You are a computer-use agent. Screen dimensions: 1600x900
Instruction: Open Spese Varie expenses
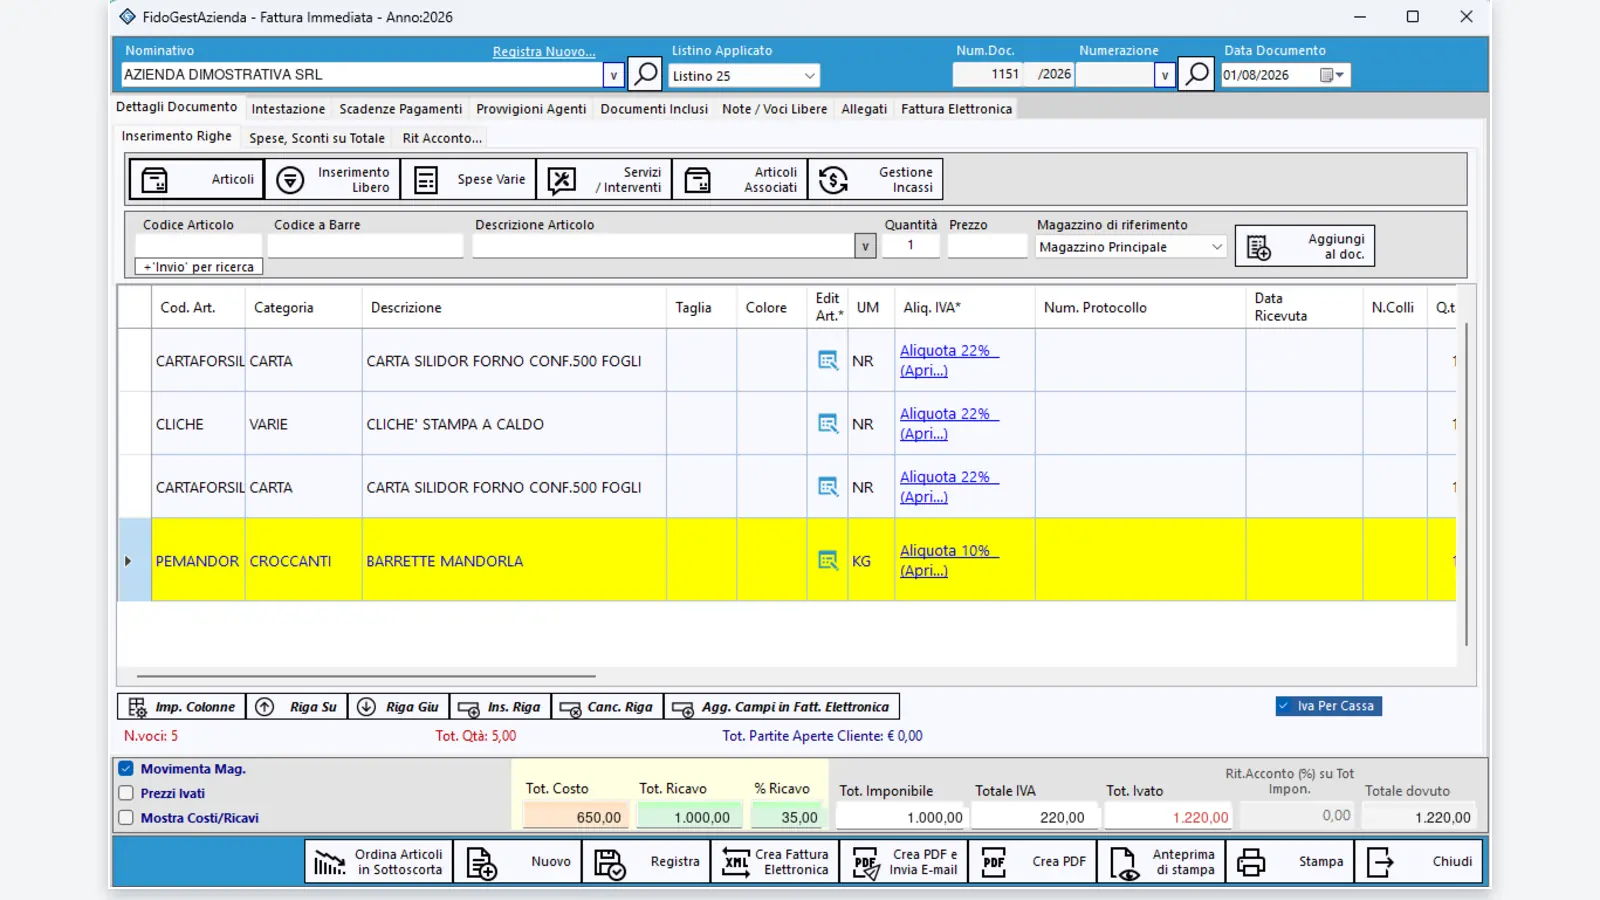(469, 180)
